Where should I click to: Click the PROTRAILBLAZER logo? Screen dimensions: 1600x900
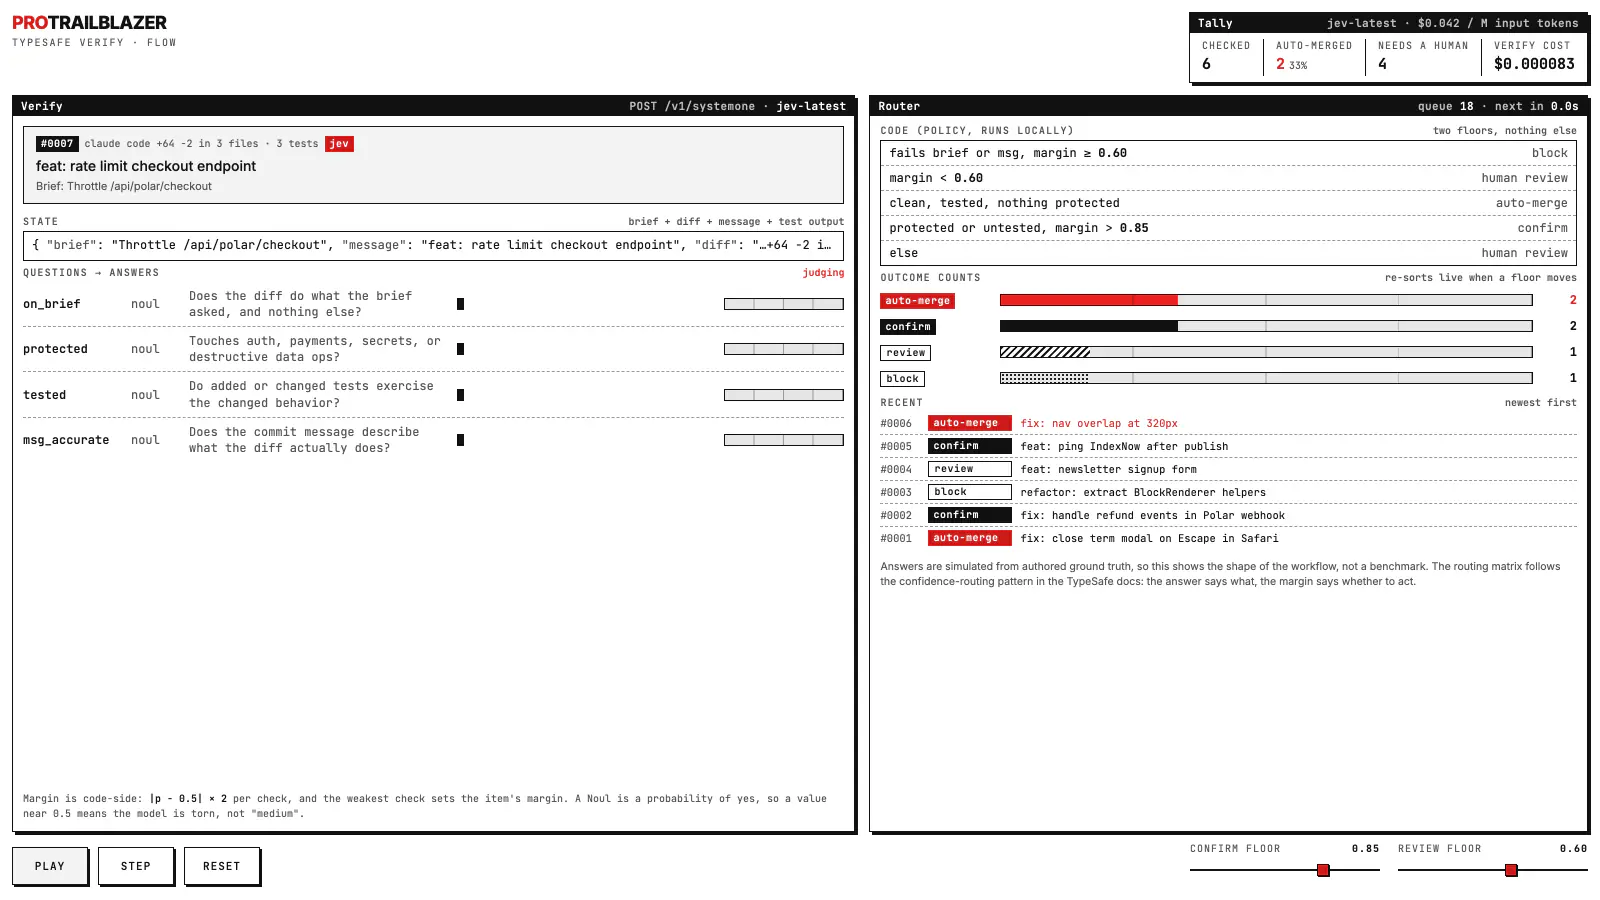click(x=89, y=23)
